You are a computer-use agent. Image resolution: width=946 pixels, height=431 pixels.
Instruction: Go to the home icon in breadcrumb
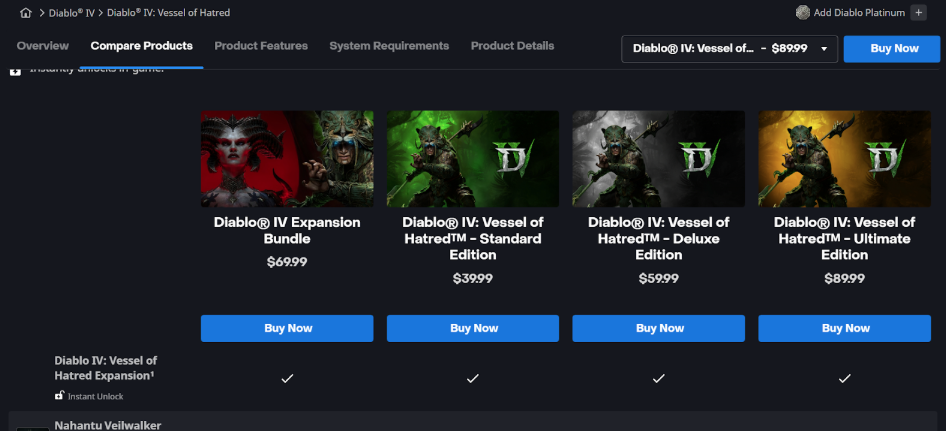click(25, 13)
